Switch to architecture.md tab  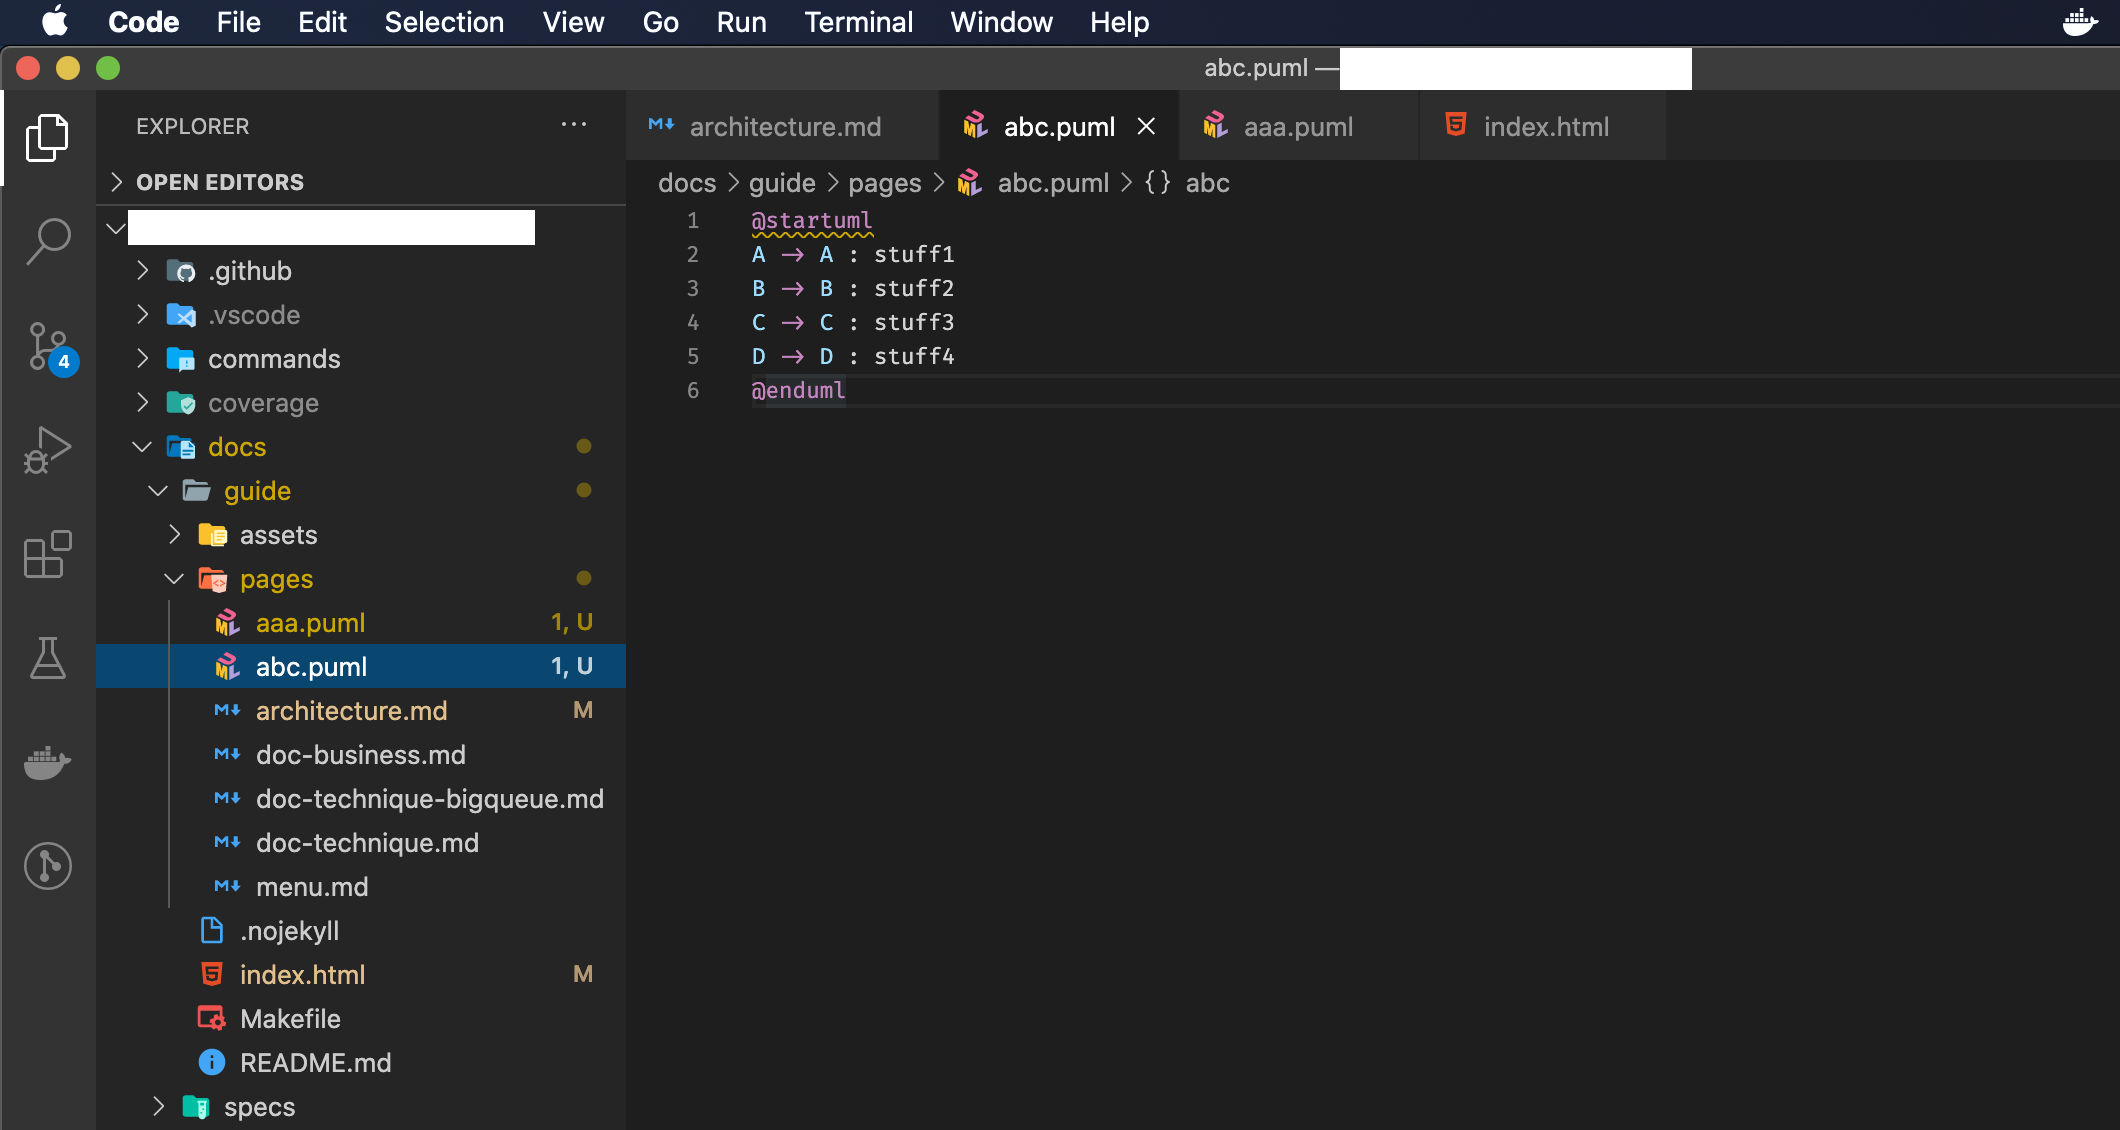[784, 127]
